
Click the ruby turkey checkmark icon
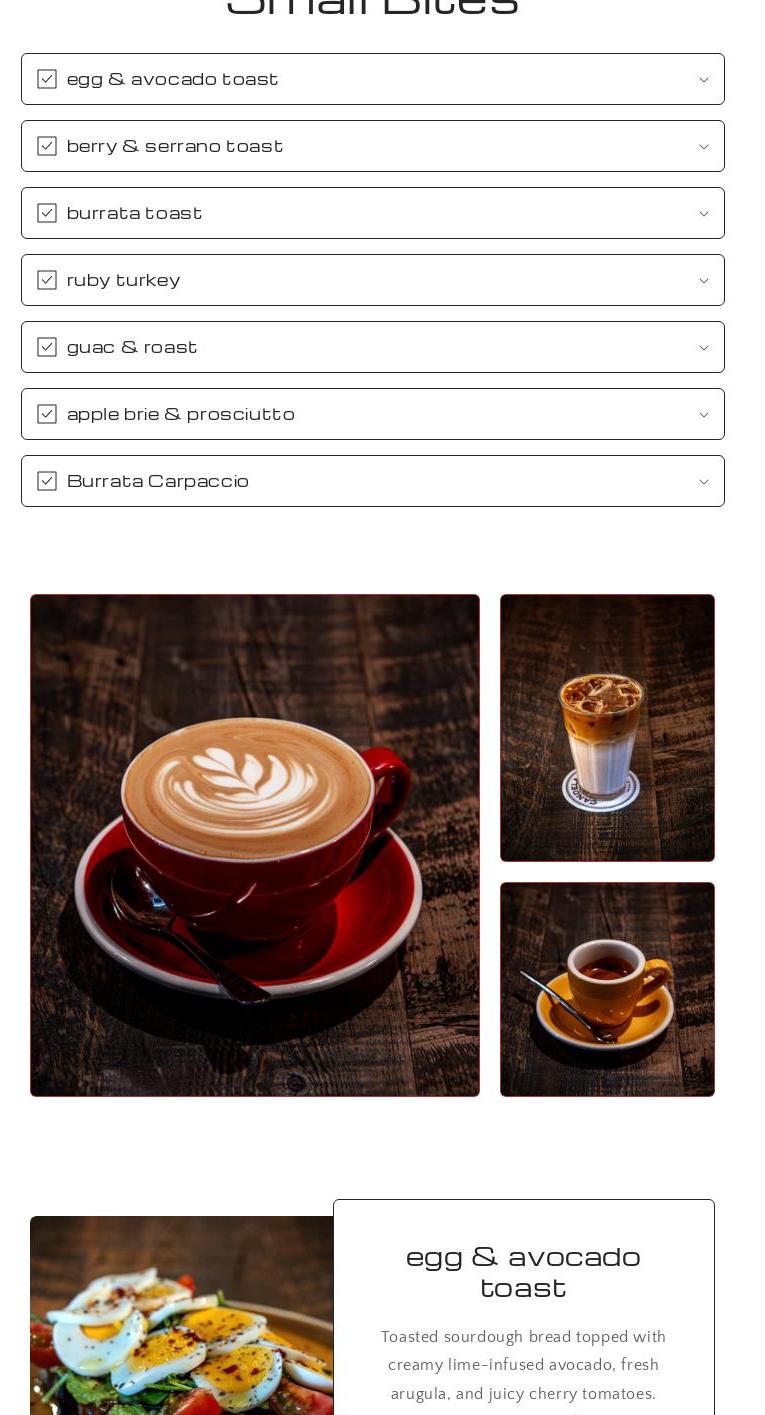(x=47, y=280)
